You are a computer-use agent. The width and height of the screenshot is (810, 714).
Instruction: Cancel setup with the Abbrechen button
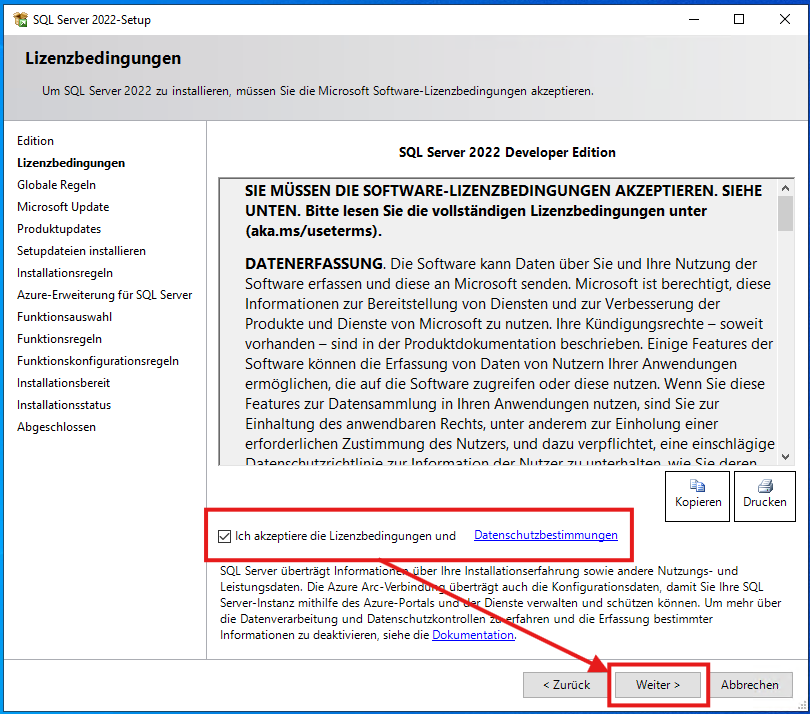point(751,684)
